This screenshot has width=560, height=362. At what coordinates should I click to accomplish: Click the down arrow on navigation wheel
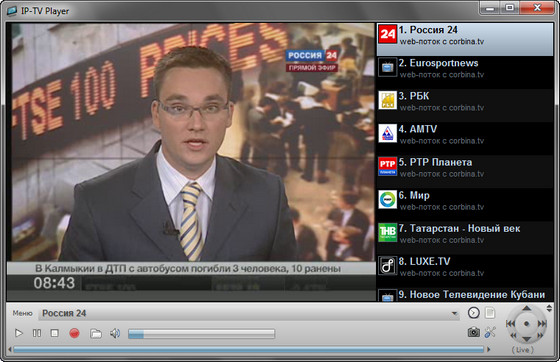tap(526, 339)
